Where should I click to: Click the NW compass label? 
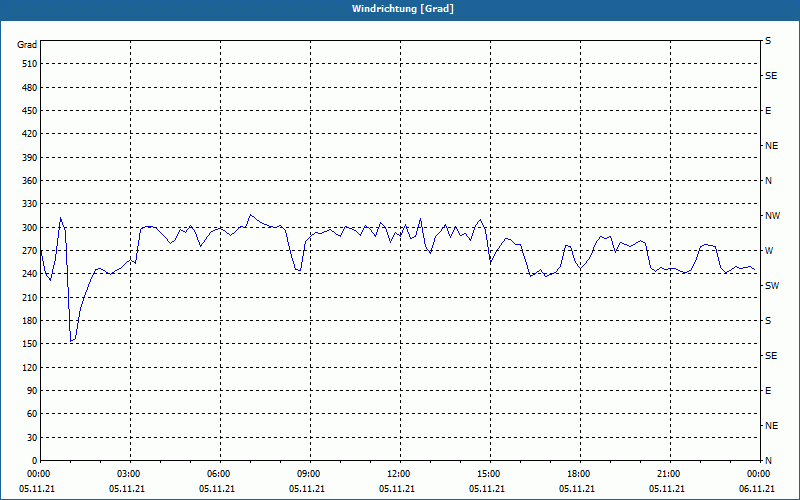tap(772, 216)
